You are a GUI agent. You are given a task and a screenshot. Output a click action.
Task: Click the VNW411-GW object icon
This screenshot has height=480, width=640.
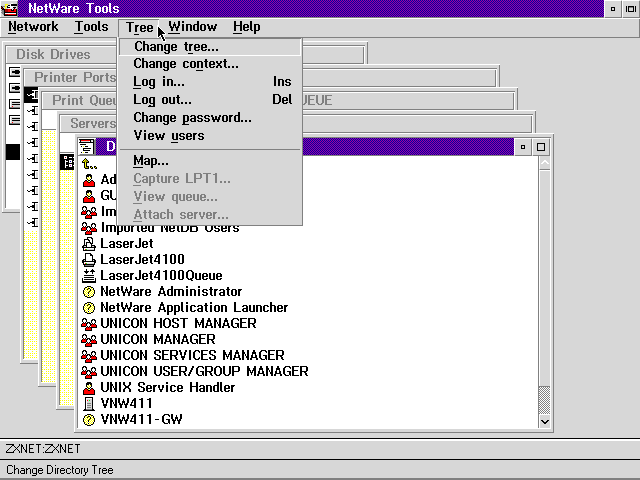click(x=88, y=419)
